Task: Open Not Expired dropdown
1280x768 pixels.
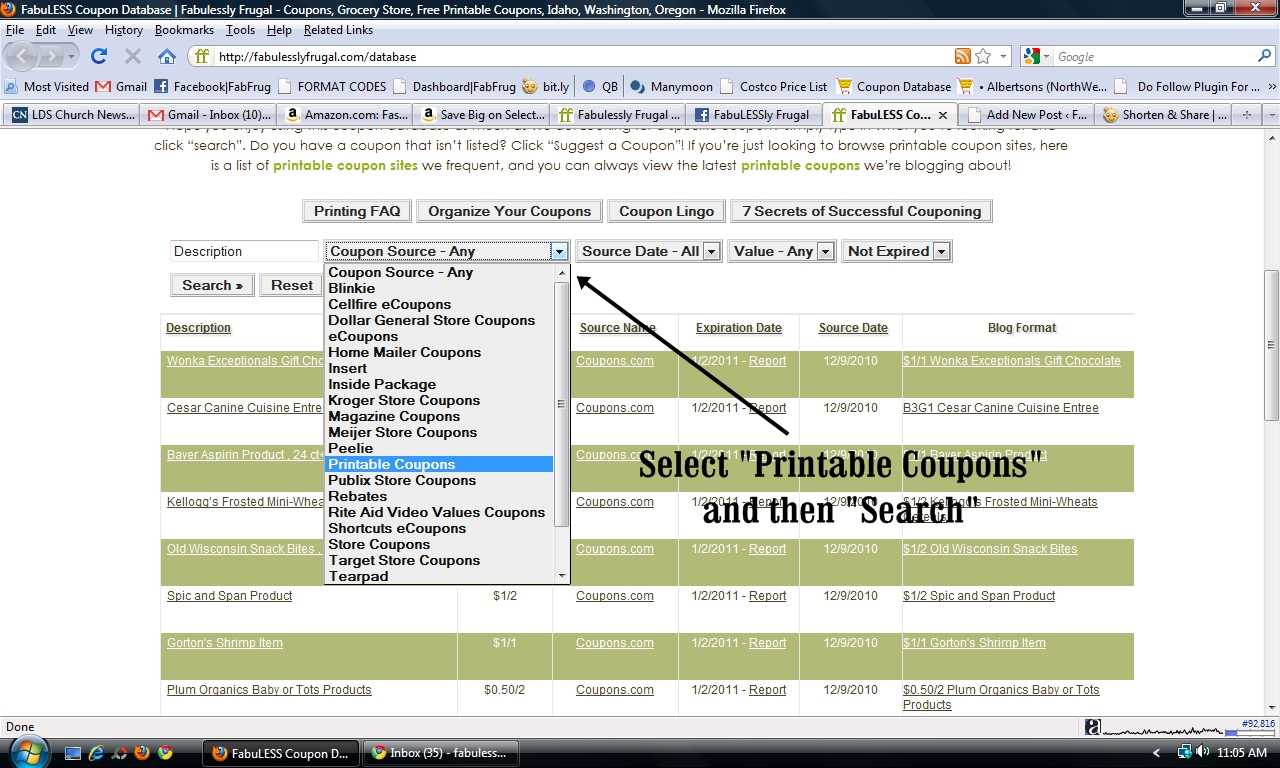Action: [x=897, y=252]
